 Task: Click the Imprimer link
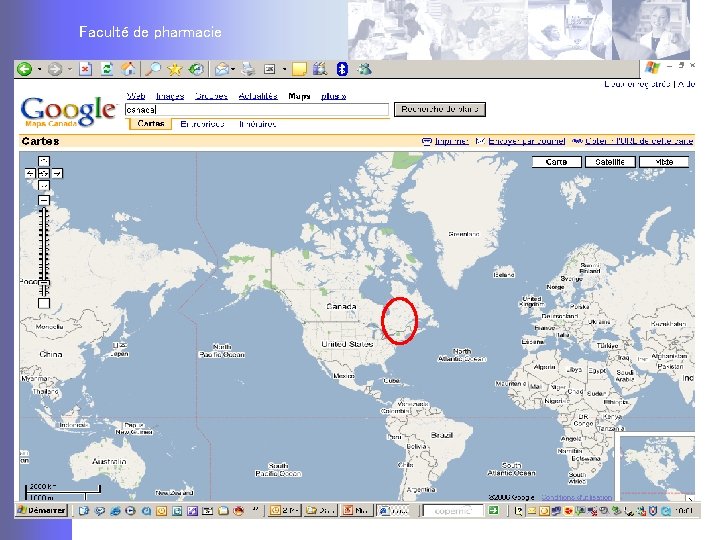[x=451, y=141]
